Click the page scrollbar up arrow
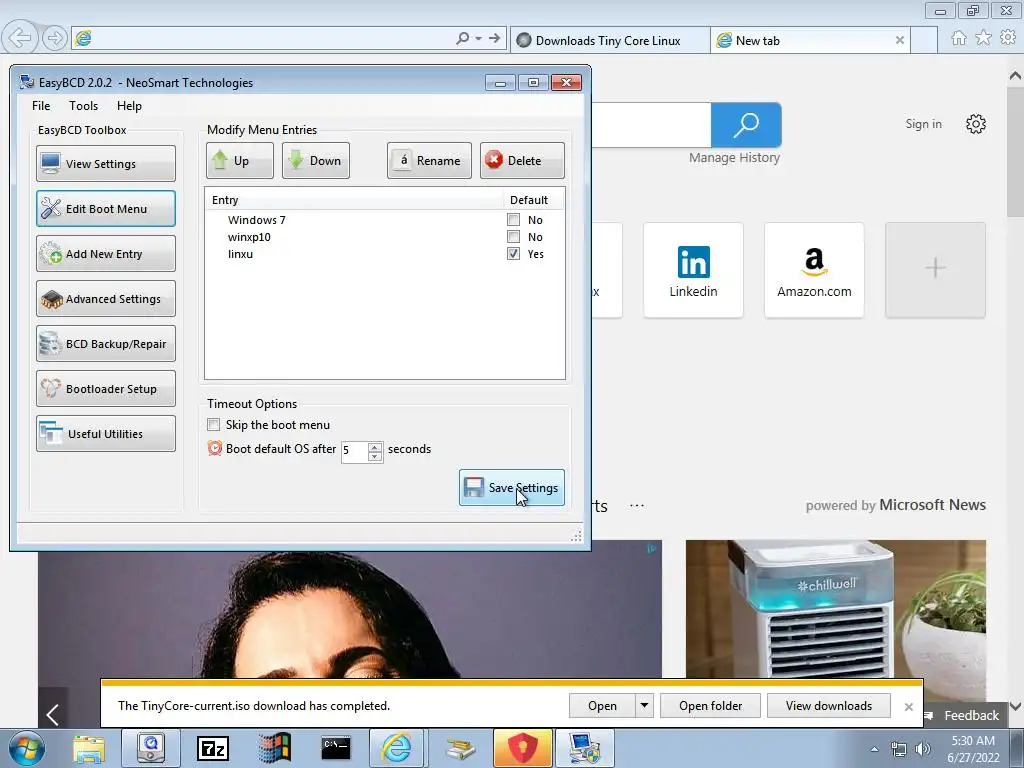This screenshot has height=768, width=1024. [1016, 76]
